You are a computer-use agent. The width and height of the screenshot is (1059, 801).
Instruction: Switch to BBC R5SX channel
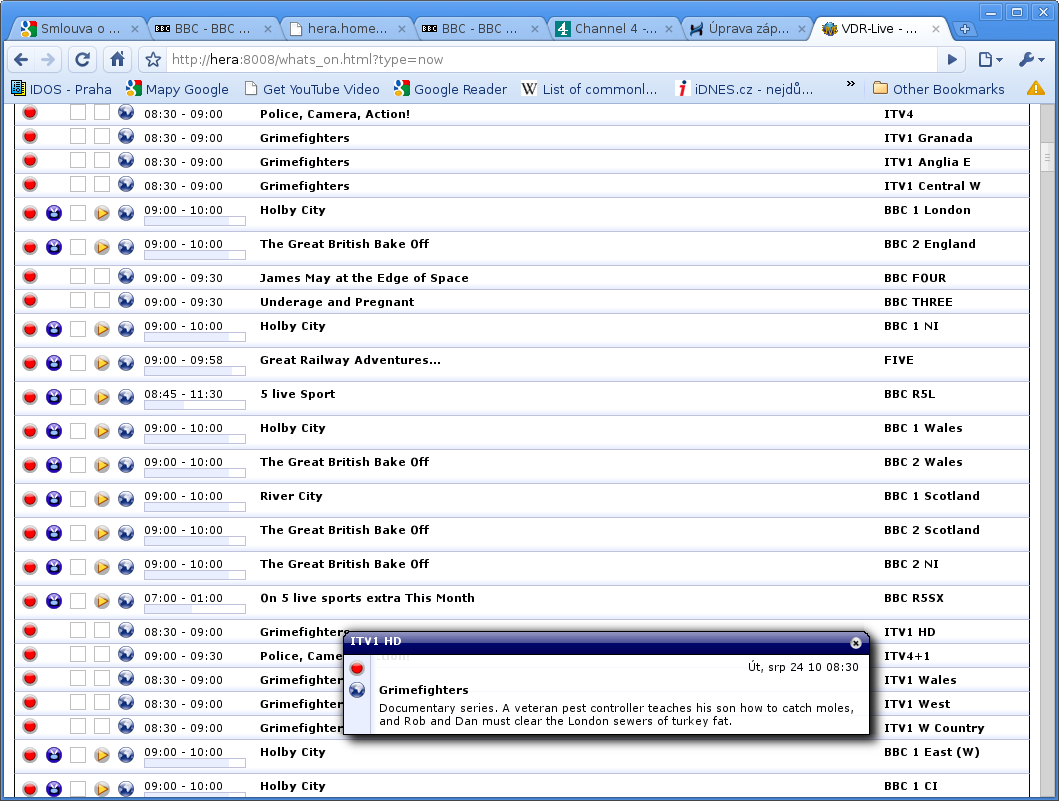point(54,601)
